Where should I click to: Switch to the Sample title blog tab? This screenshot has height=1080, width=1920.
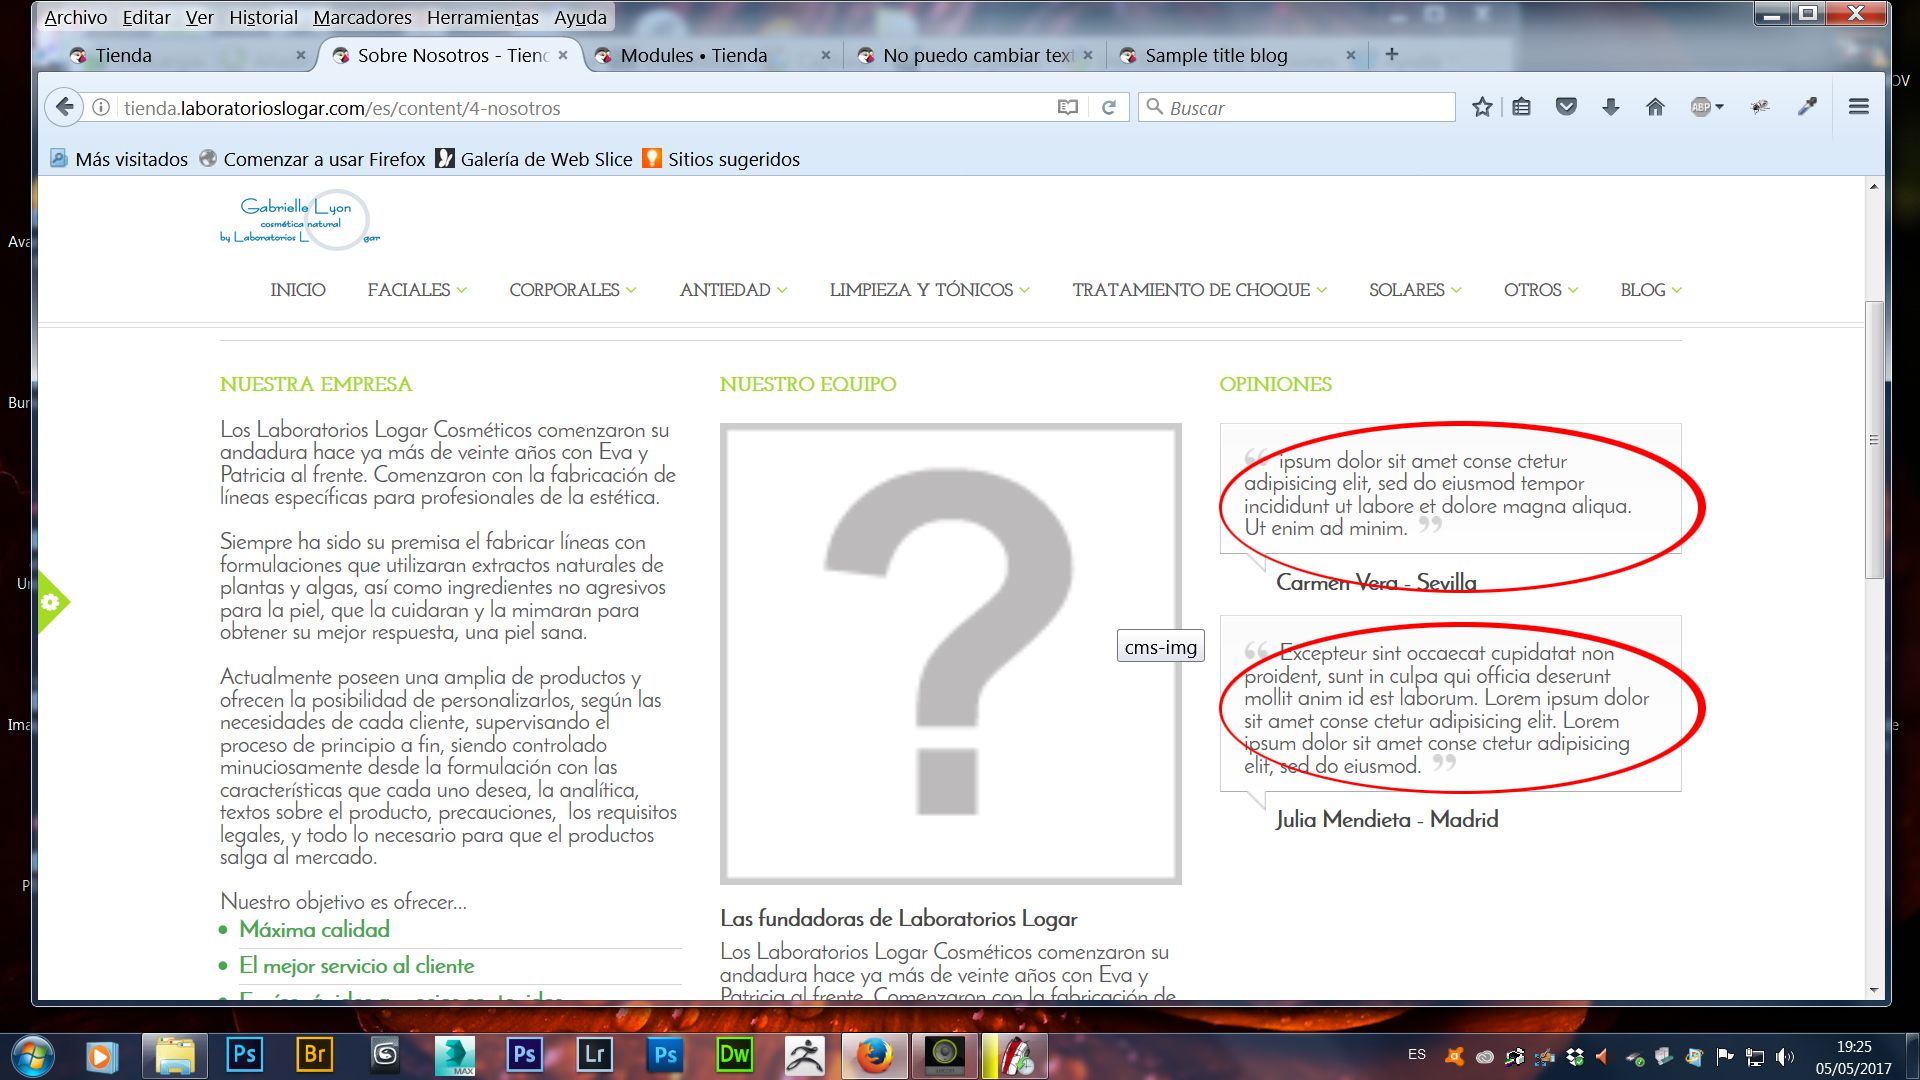click(x=1216, y=56)
